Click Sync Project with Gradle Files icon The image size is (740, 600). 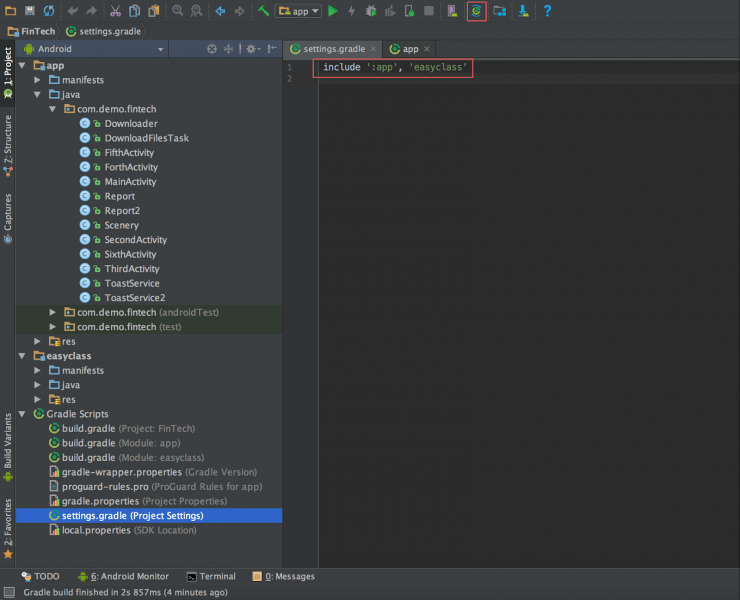(x=476, y=11)
